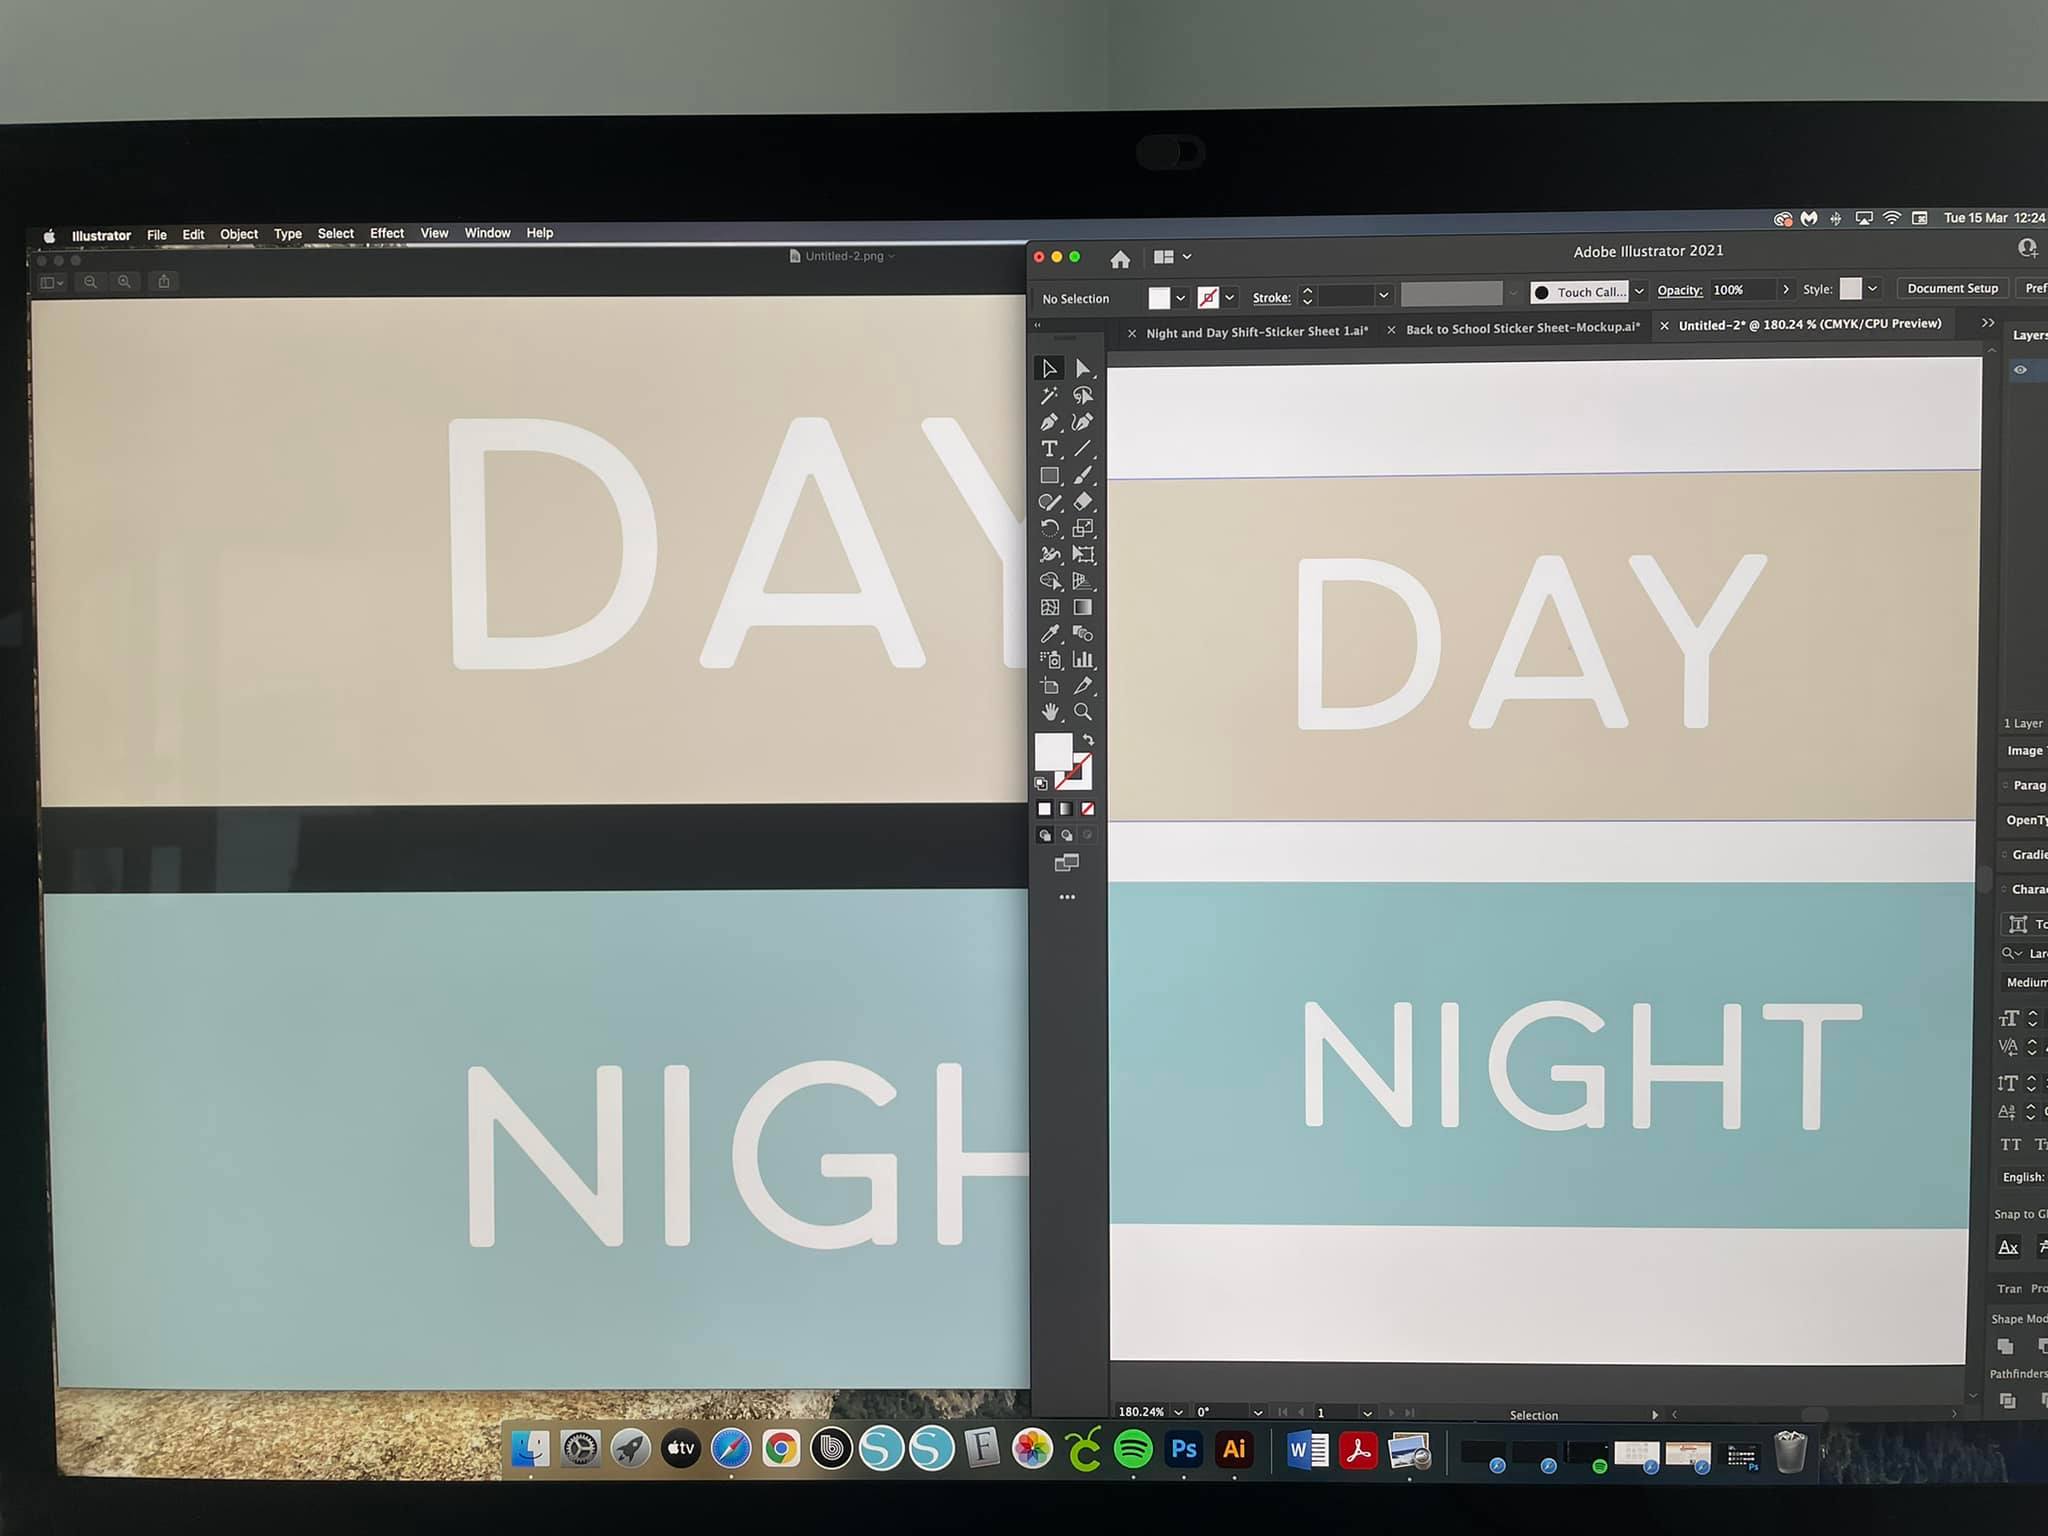Switch to Night and Day Shift-Sticker Sheet tab
Screen dimensions: 2048x1536
(x=1257, y=332)
